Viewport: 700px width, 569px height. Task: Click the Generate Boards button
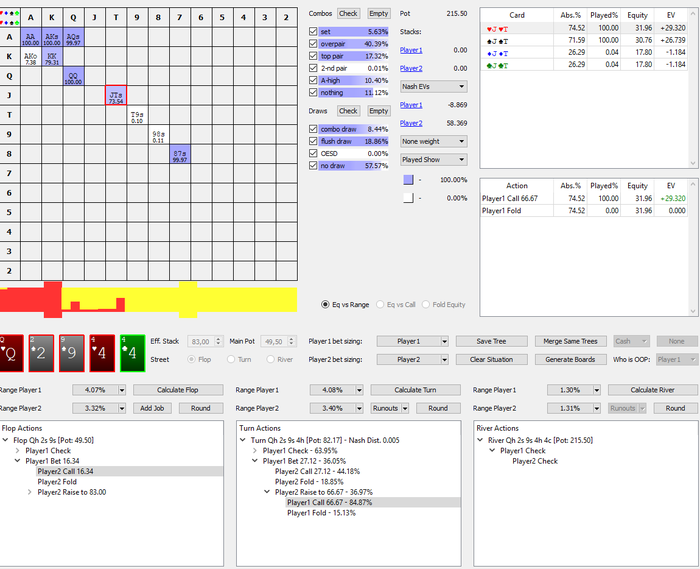pos(571,360)
